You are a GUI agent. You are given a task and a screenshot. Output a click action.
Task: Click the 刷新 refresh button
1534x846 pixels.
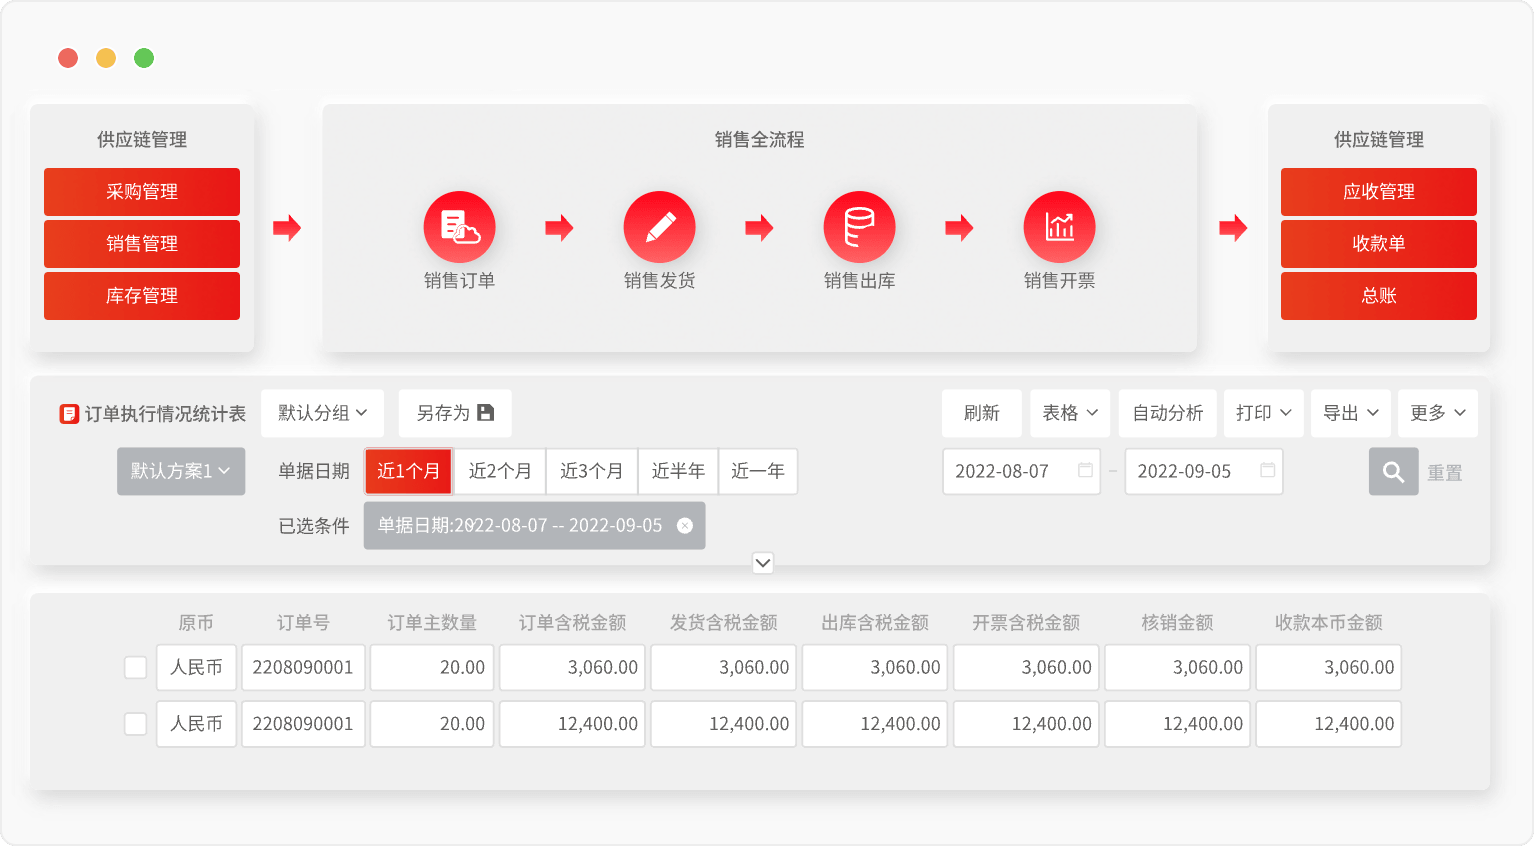981,413
